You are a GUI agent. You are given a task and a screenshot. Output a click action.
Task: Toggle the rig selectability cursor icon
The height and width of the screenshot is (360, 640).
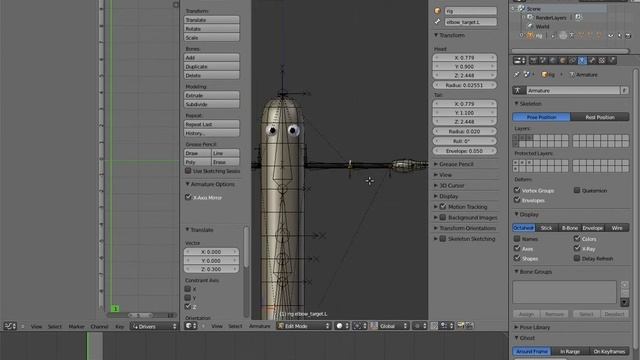click(620, 36)
